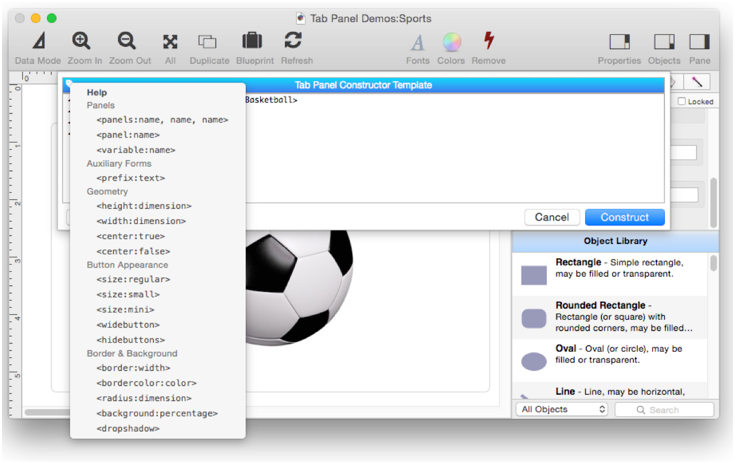735x464 pixels.
Task: Click the Construct button
Action: [625, 217]
